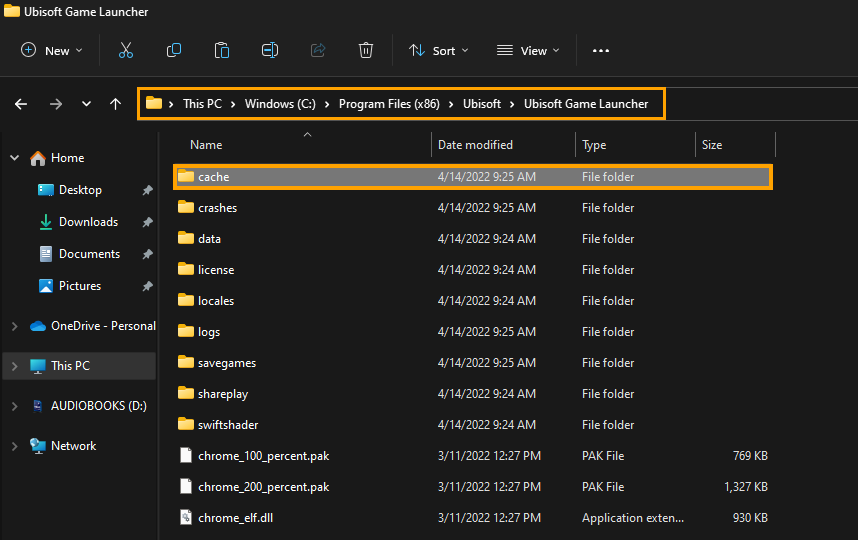The image size is (858, 540).
Task: Unpin Desktop using its pin icon
Action: (148, 190)
